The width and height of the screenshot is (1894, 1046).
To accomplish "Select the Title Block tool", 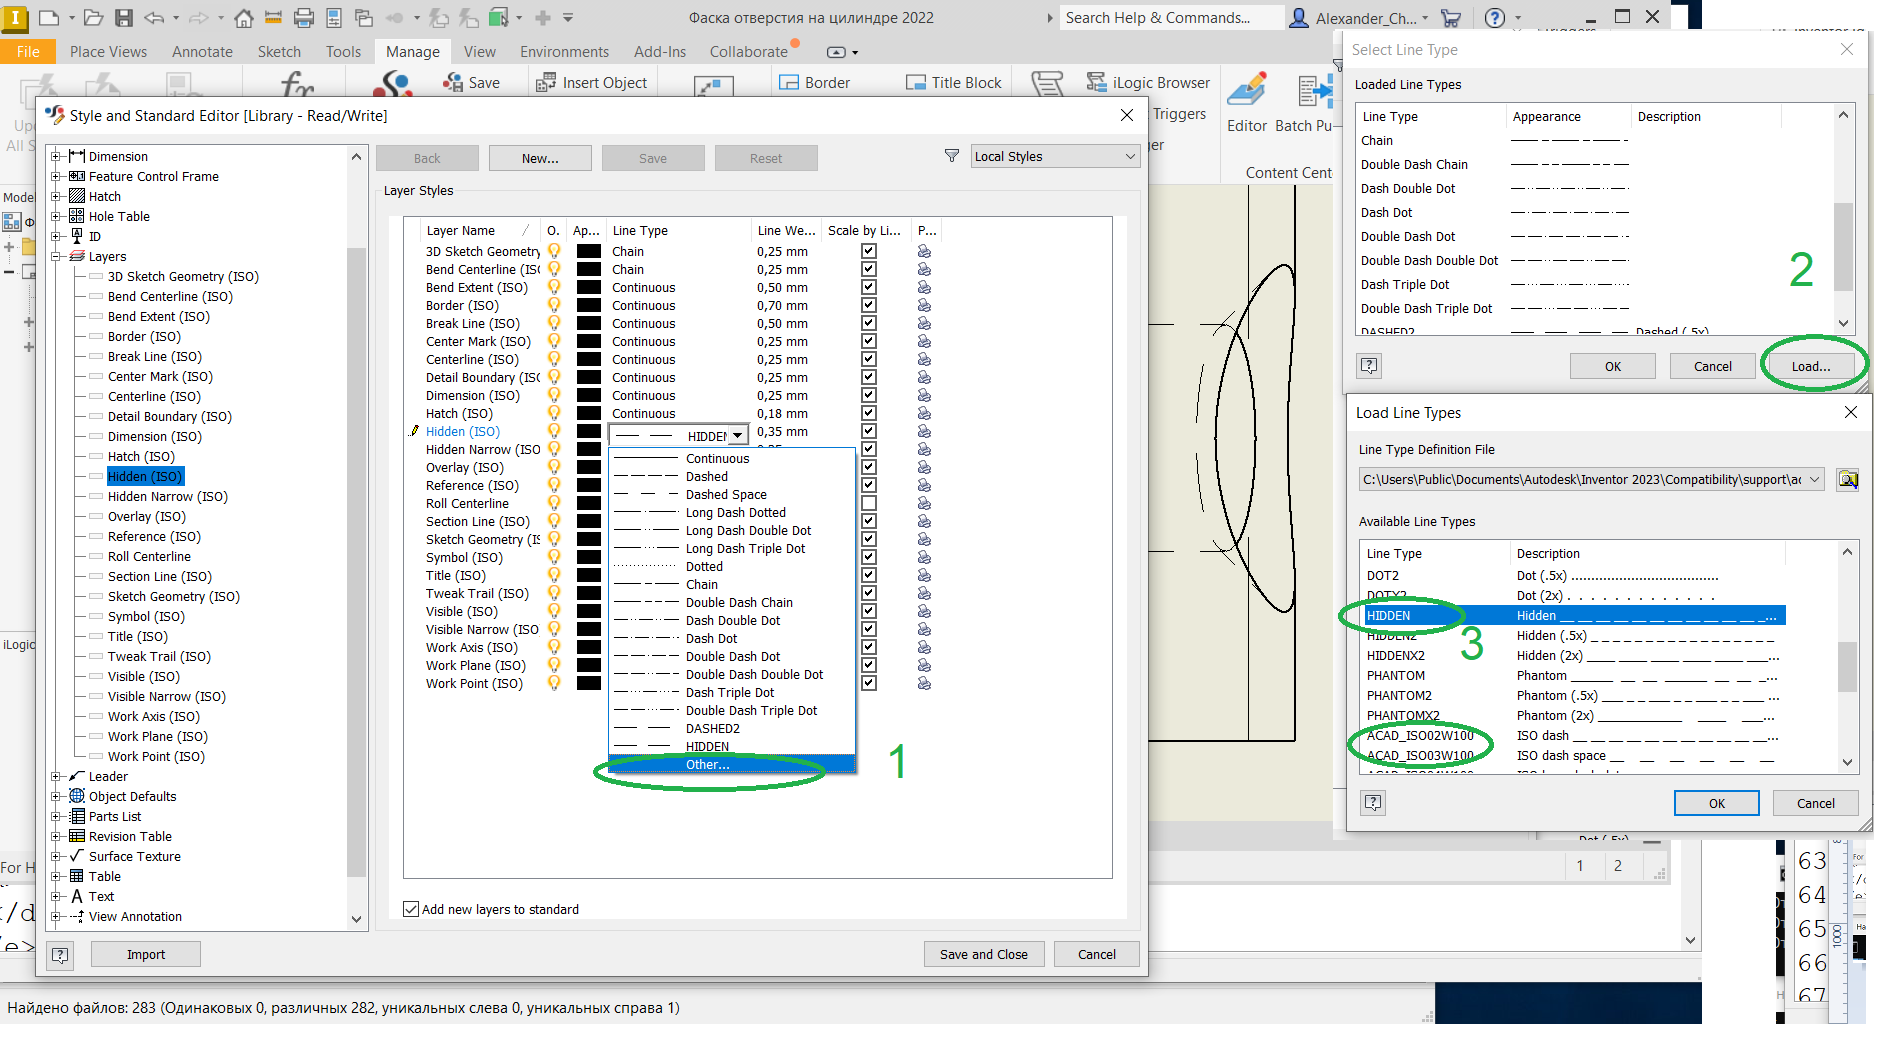I will (952, 82).
